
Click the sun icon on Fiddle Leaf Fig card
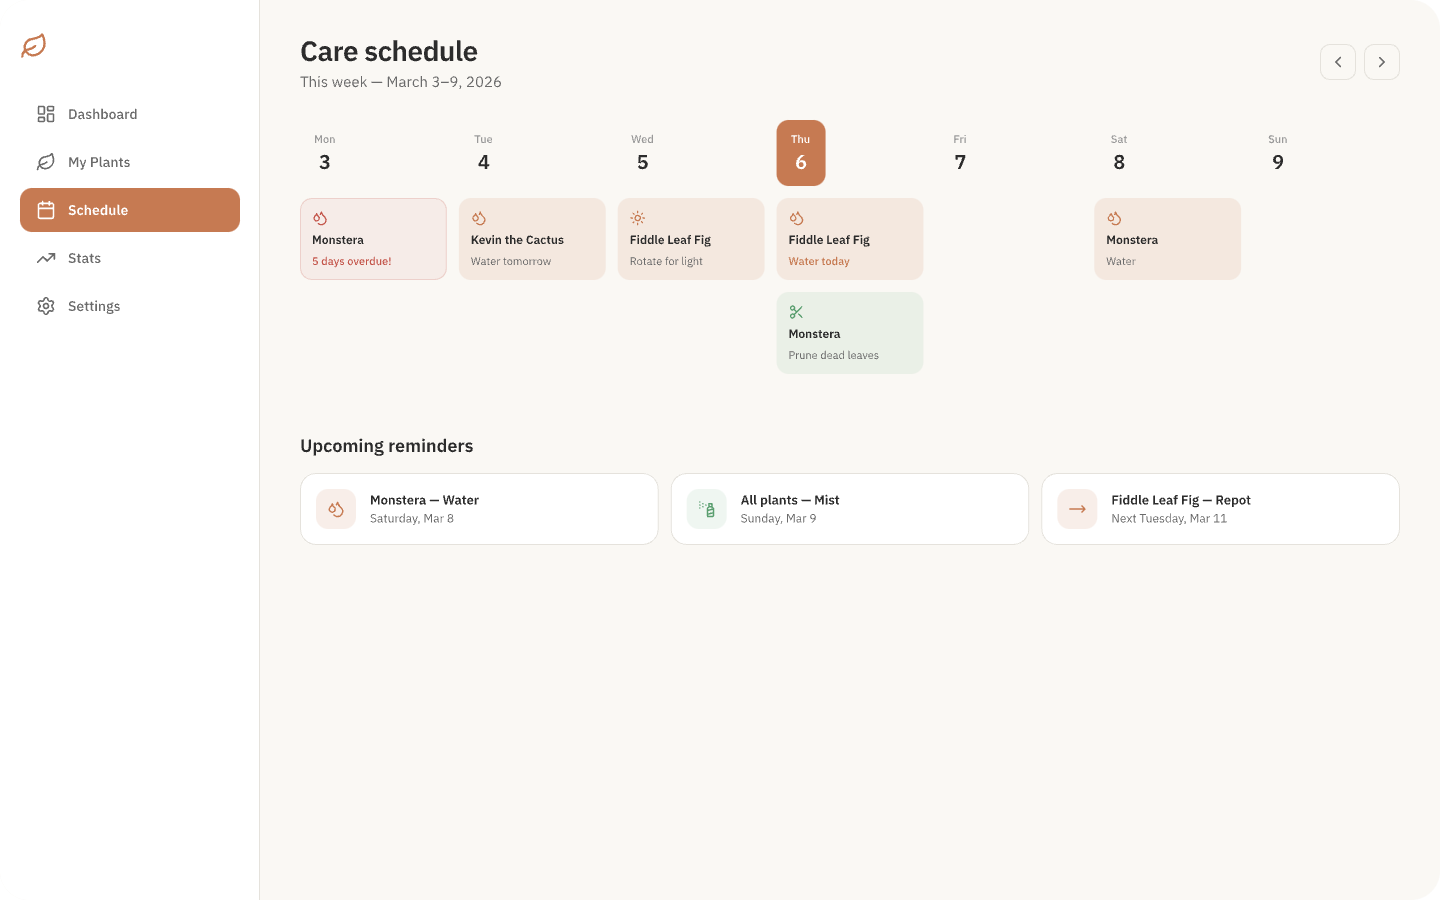click(x=637, y=218)
